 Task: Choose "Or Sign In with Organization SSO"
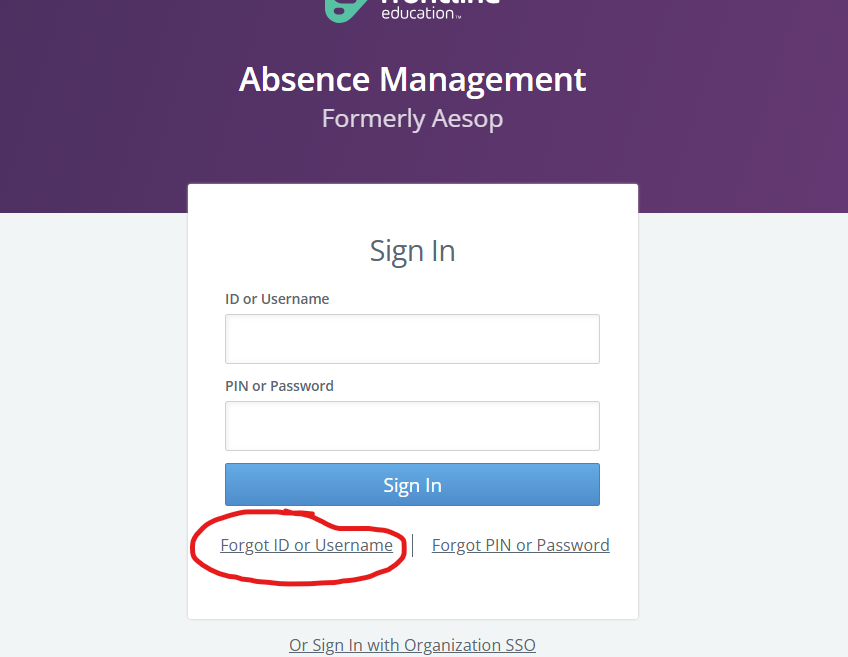412,645
